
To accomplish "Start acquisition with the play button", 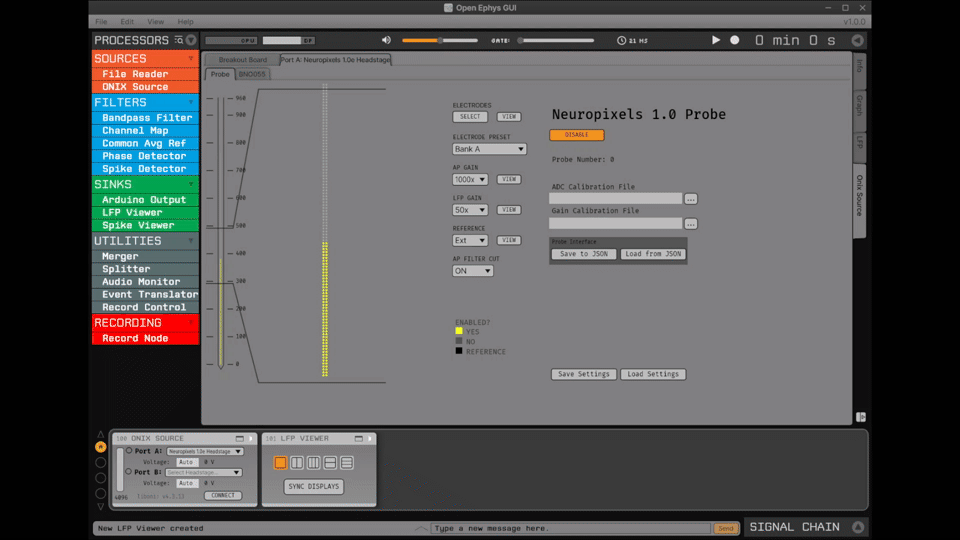I will (715, 40).
